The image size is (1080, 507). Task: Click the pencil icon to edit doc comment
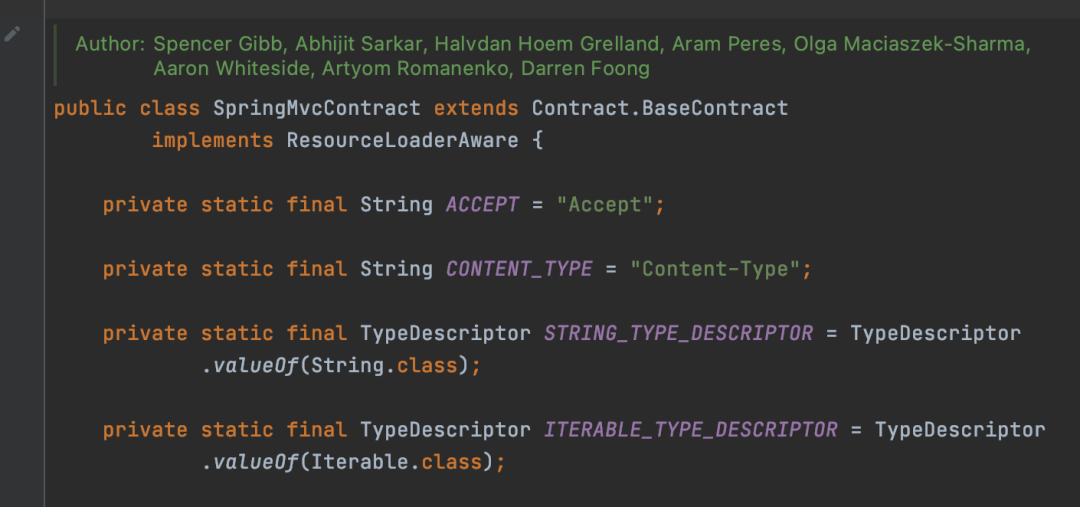coord(12,34)
